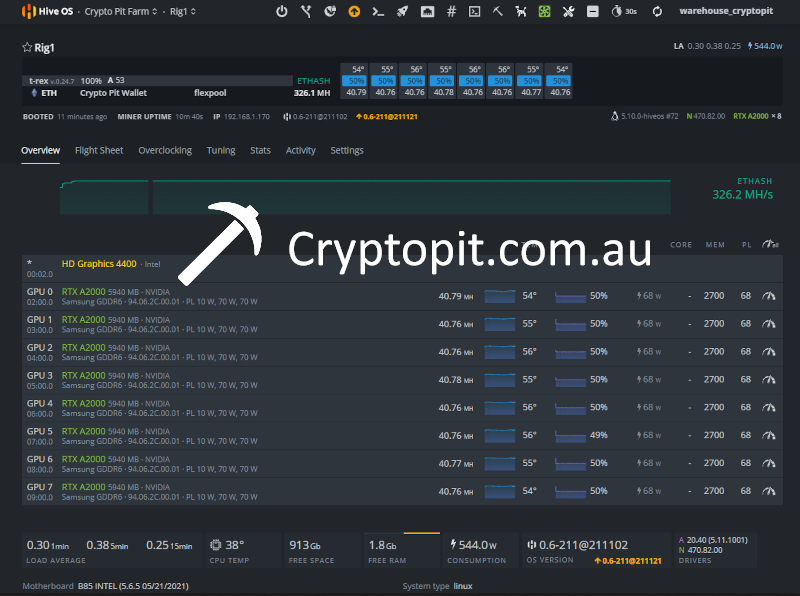Viewport: 800px width, 596px height.
Task: Open the Stats tab
Action: (260, 151)
